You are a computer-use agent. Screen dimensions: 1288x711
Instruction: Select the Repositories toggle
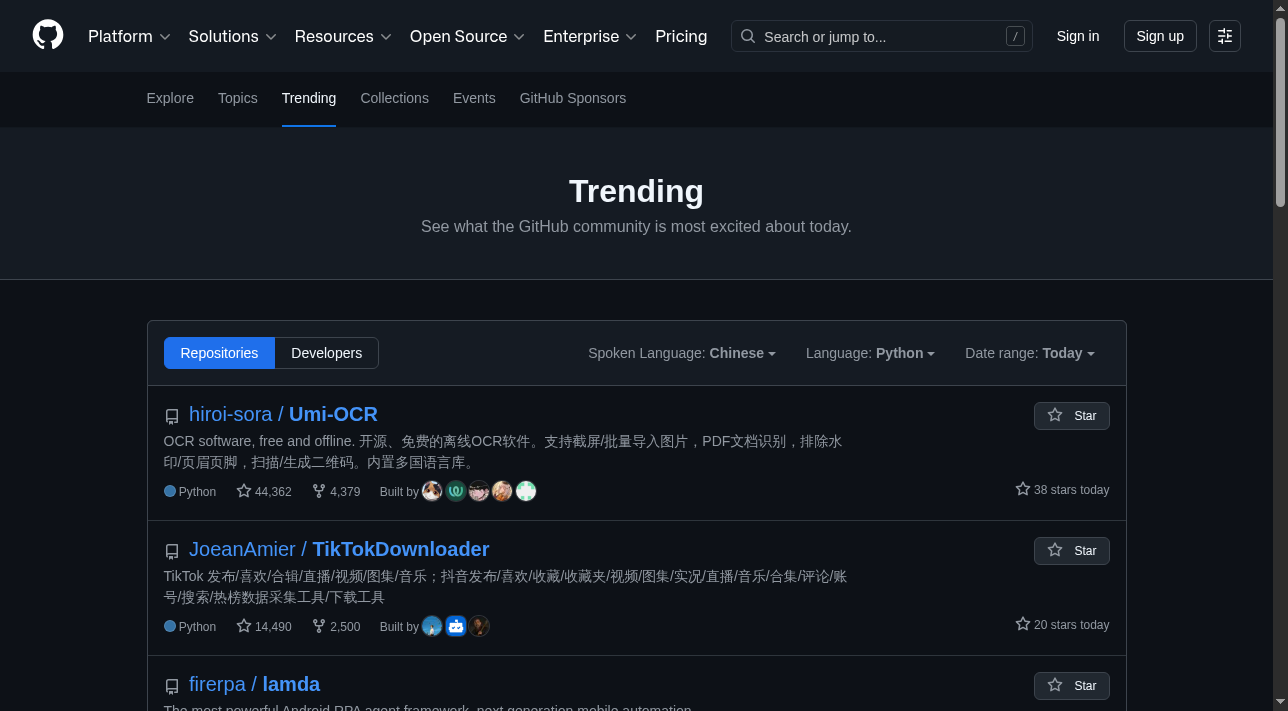coord(219,353)
